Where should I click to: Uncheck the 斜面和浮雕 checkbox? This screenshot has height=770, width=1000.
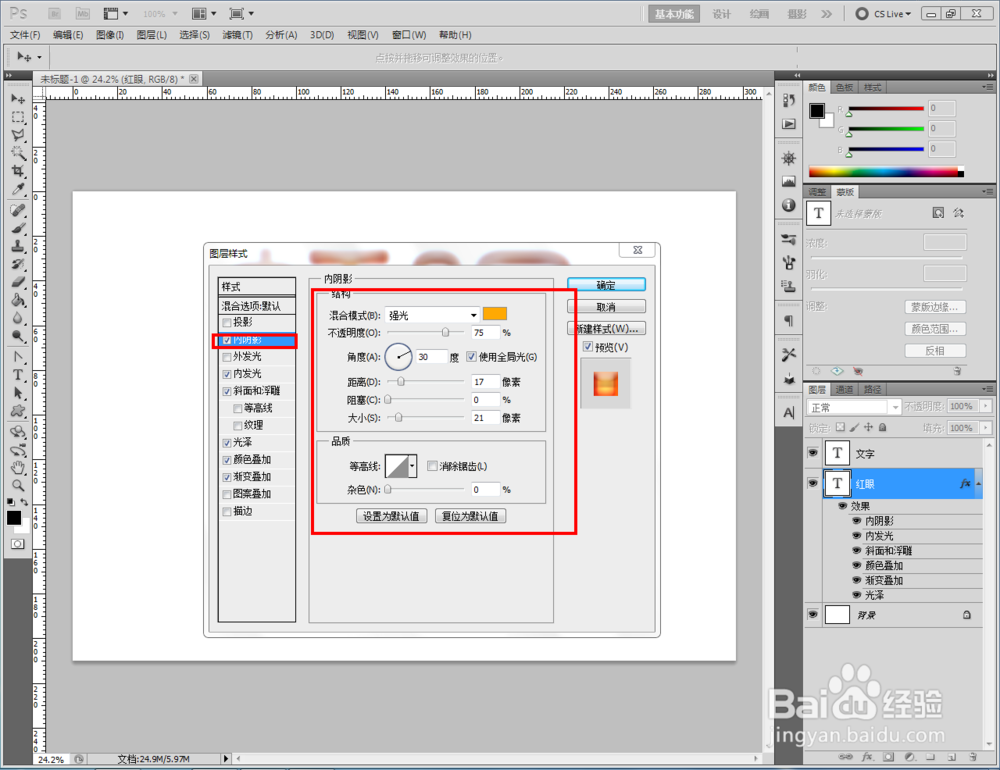[227, 392]
